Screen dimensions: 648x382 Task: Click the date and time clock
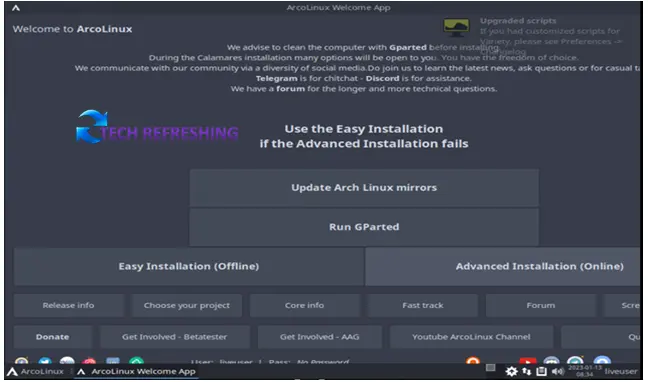tap(585, 371)
